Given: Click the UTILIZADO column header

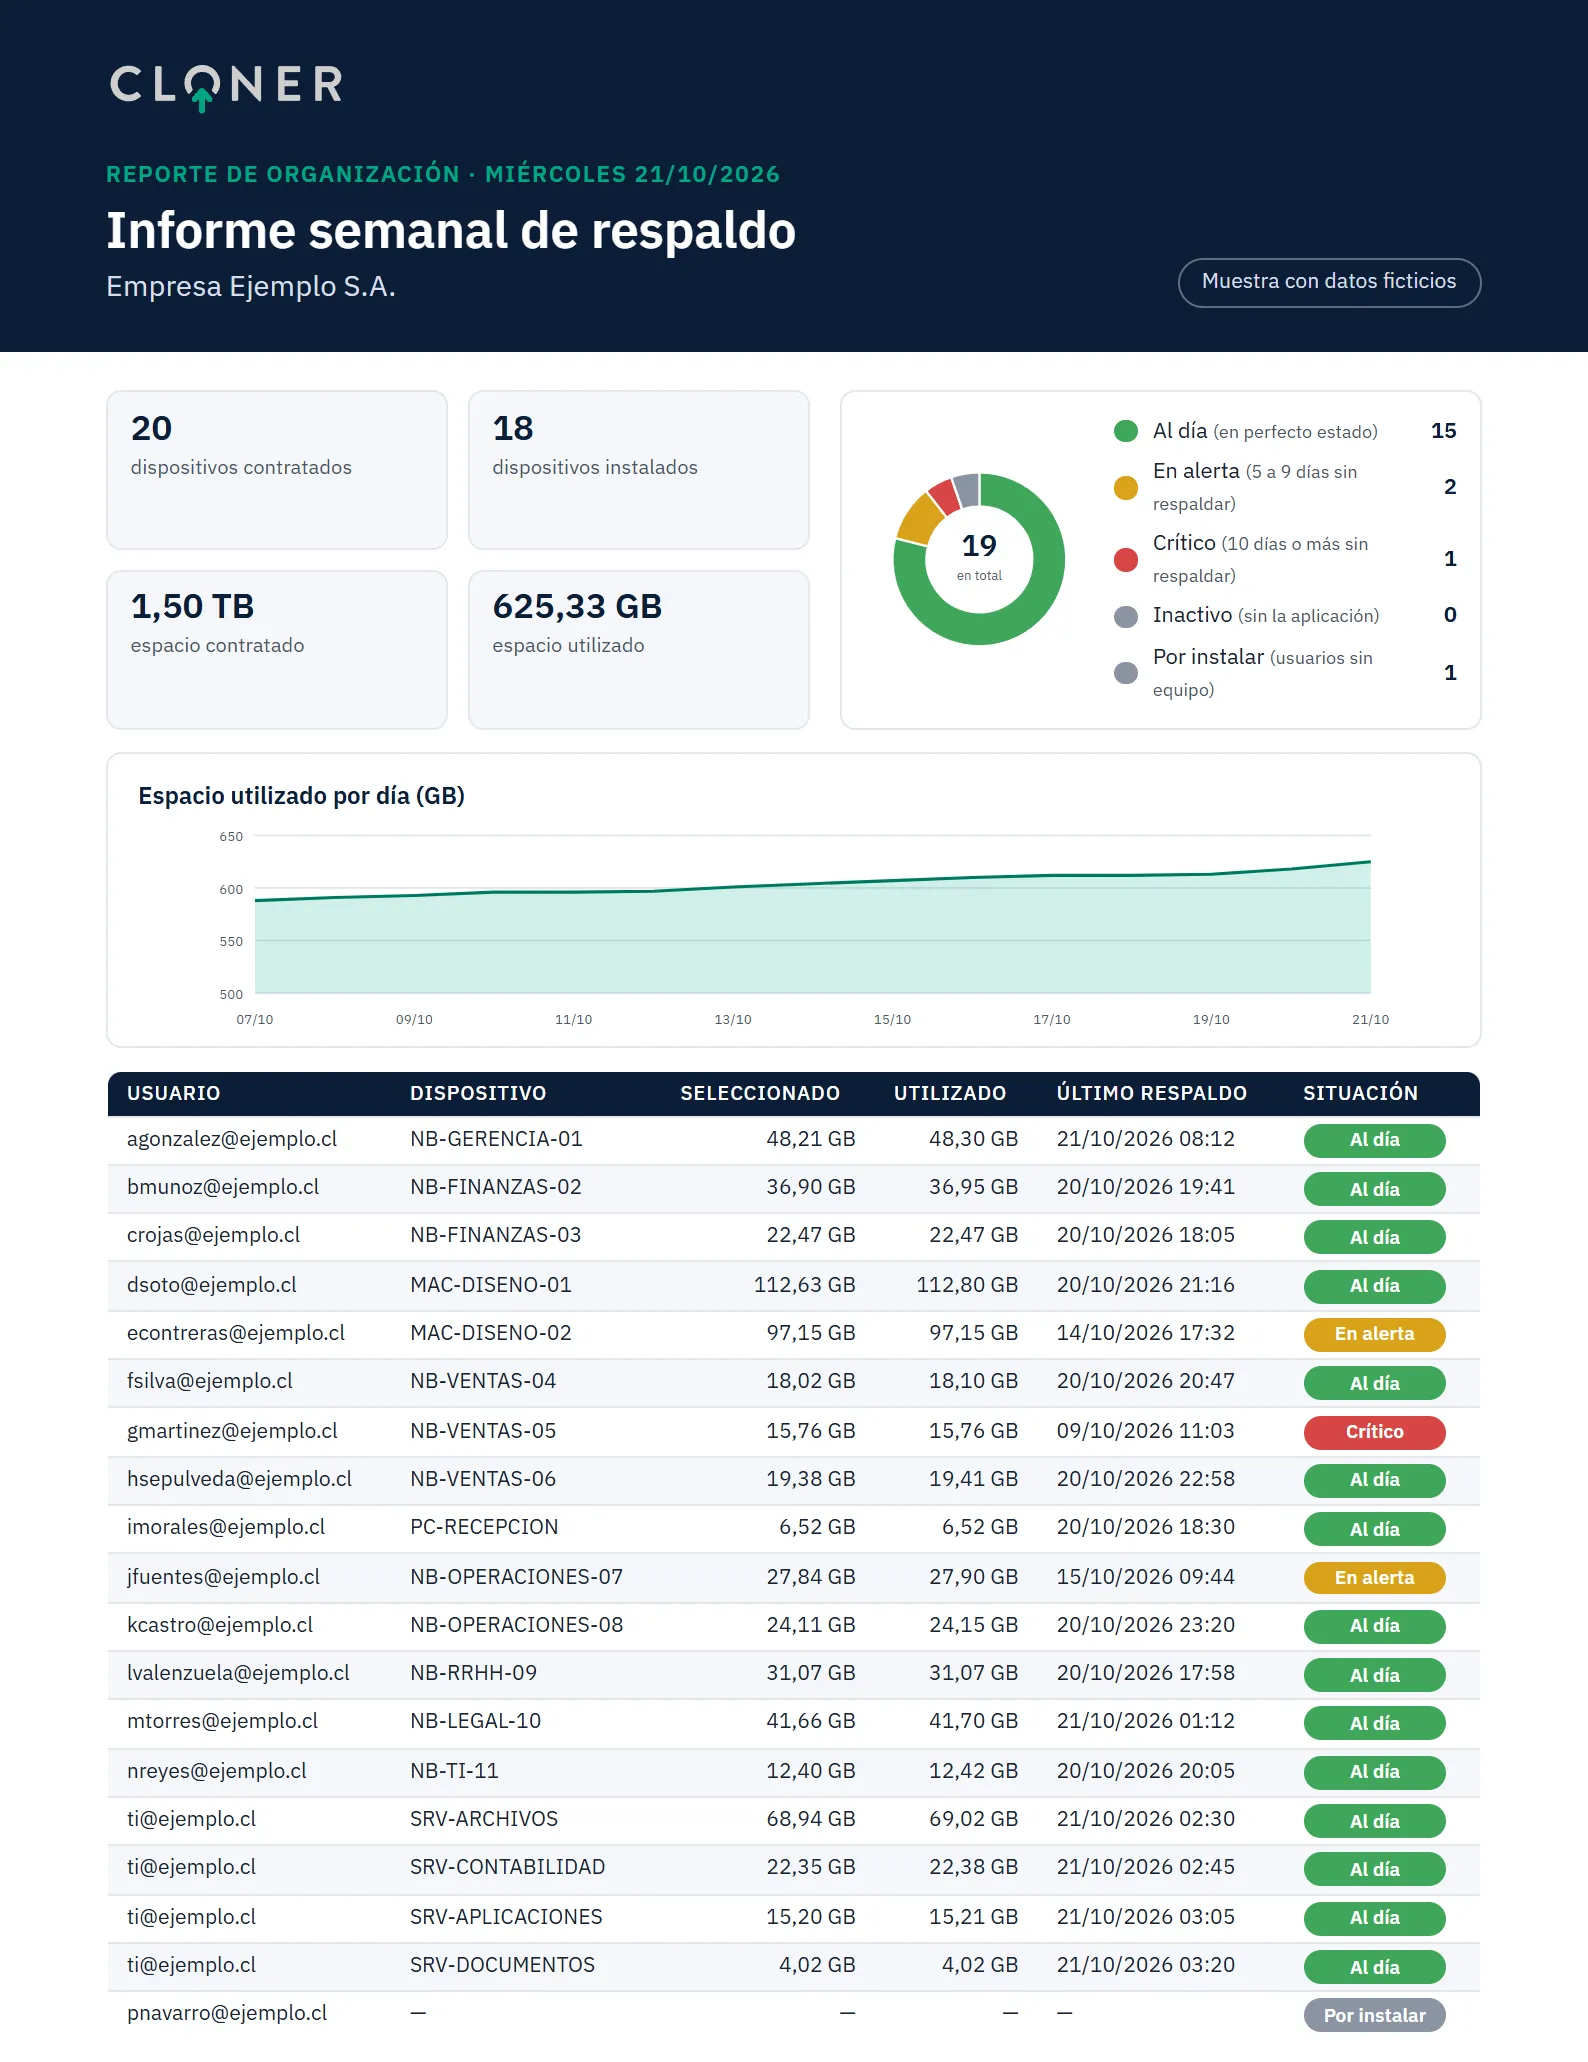Looking at the screenshot, I should pyautogui.click(x=950, y=1093).
